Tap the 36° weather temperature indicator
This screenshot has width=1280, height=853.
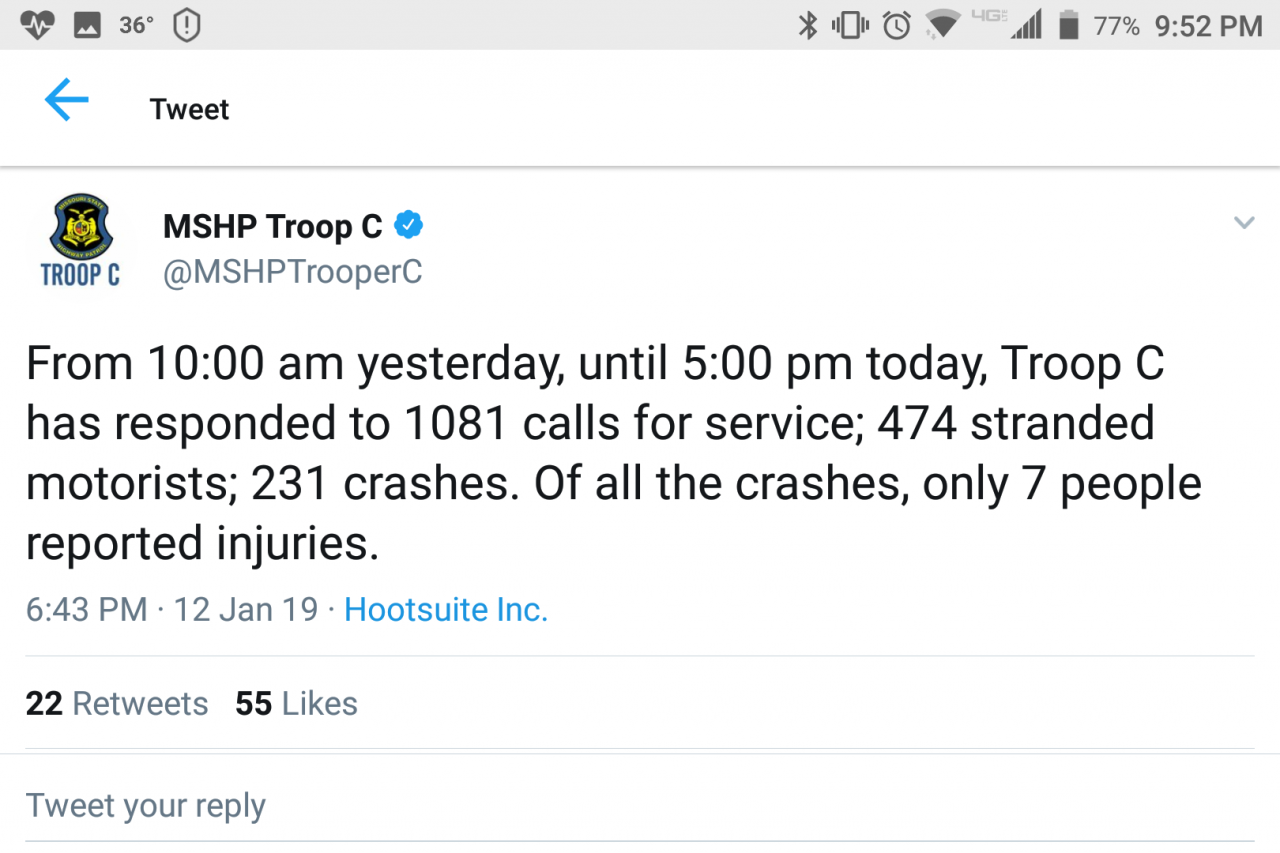[136, 25]
